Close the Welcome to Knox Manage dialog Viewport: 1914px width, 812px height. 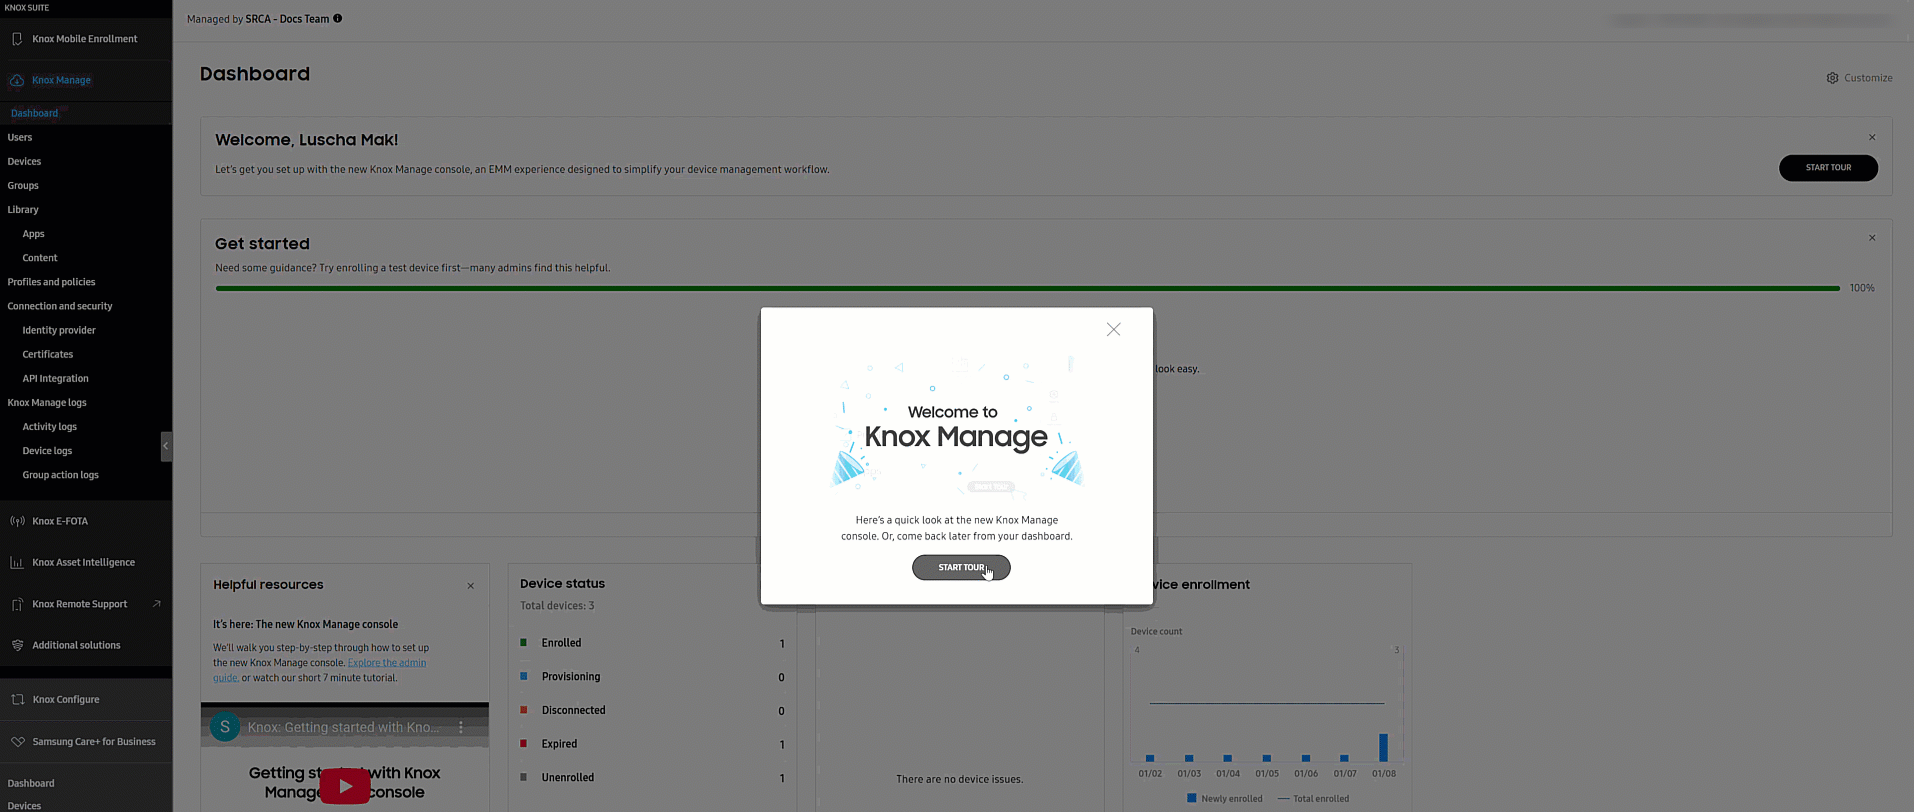click(1113, 329)
